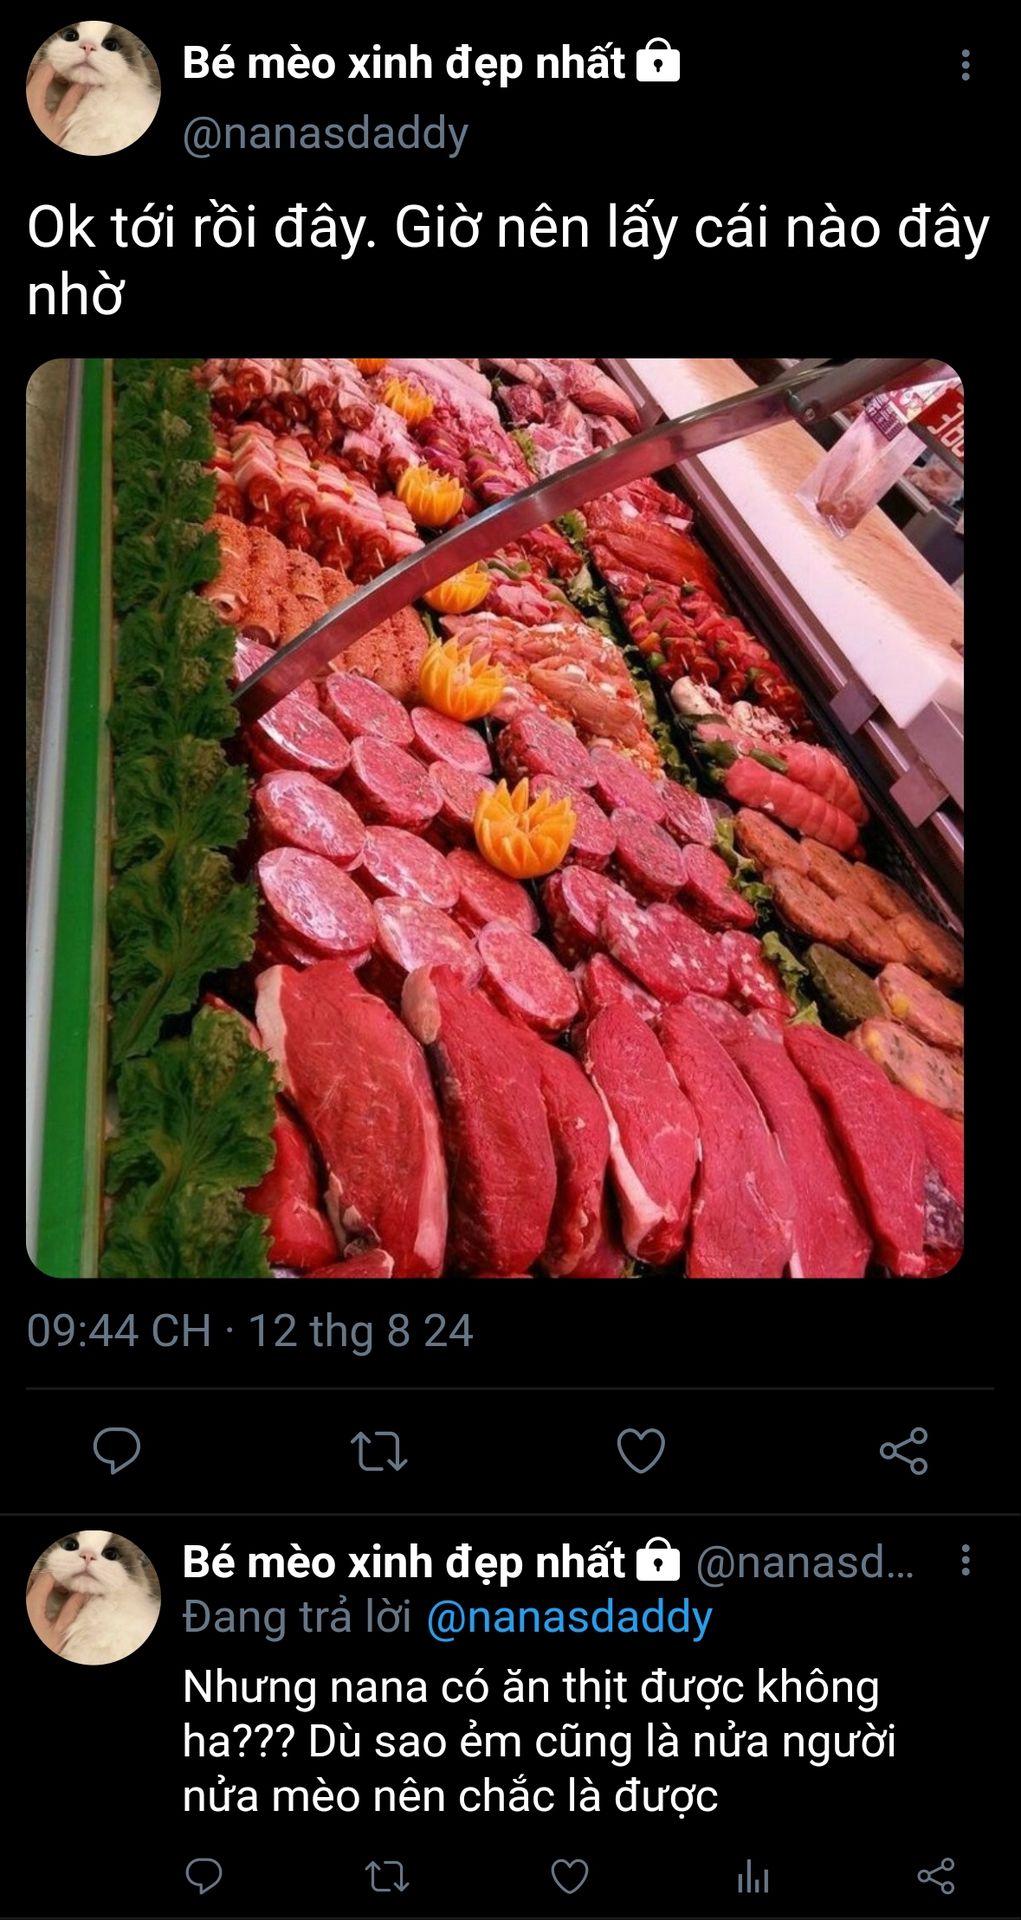Tap the reply author's display name

pos(404,1561)
